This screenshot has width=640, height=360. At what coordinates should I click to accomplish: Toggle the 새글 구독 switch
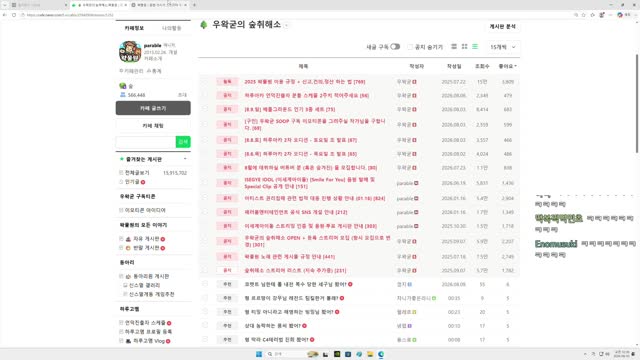pos(395,47)
